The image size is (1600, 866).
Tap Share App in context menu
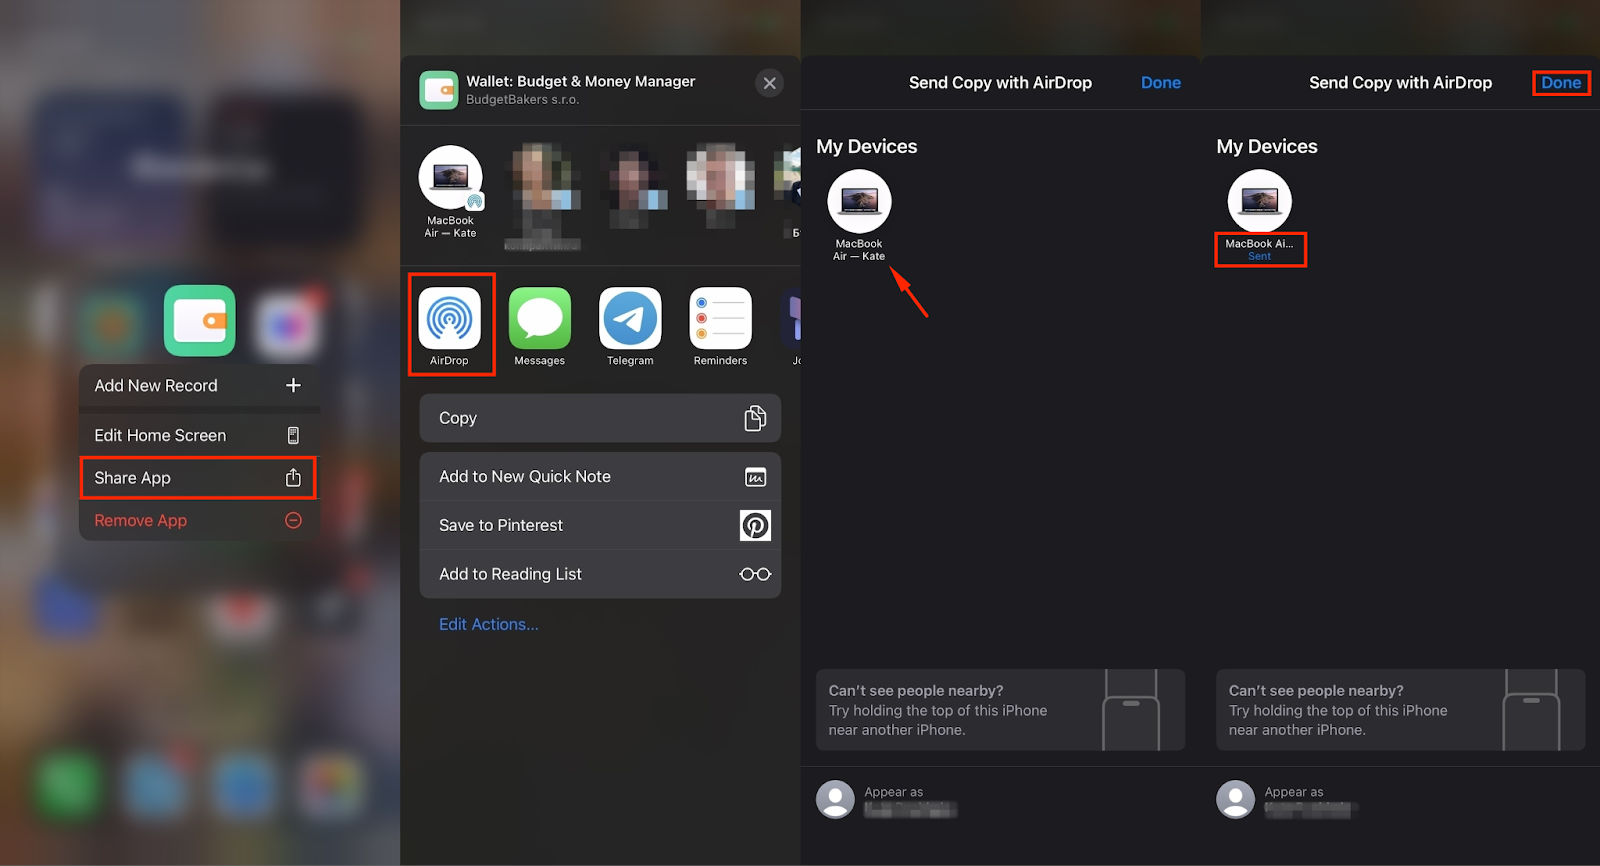pos(200,478)
